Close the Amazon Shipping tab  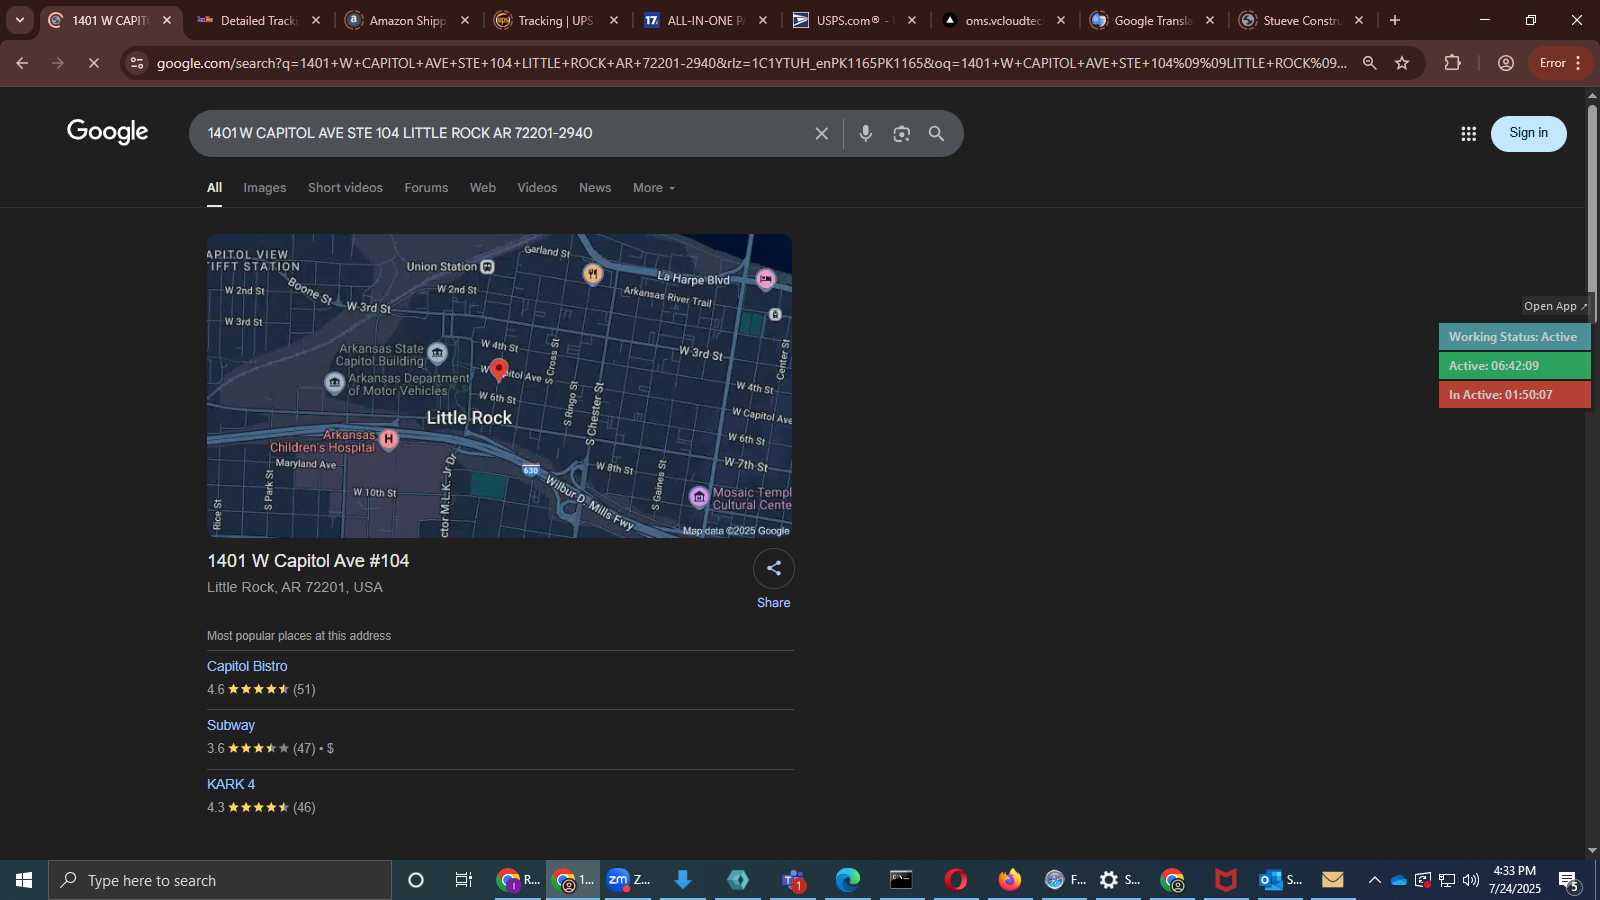(465, 20)
